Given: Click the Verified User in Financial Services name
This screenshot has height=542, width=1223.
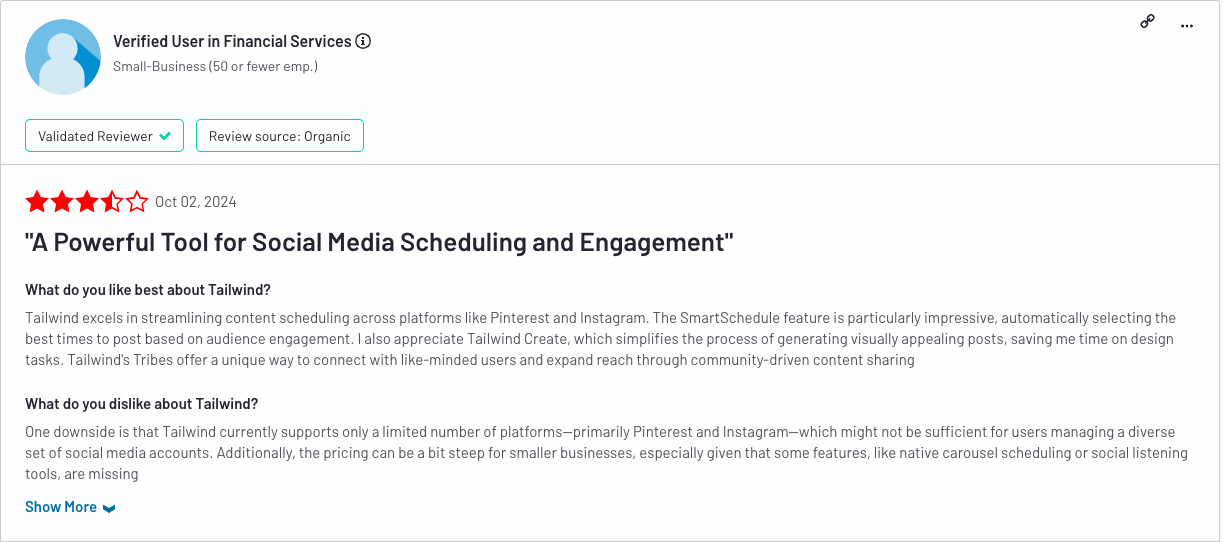Looking at the screenshot, I should (x=232, y=41).
